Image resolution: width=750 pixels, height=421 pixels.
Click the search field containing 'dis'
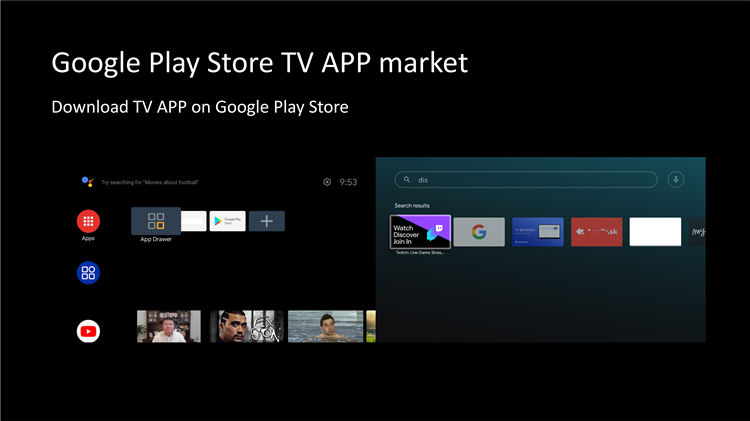pyautogui.click(x=526, y=180)
